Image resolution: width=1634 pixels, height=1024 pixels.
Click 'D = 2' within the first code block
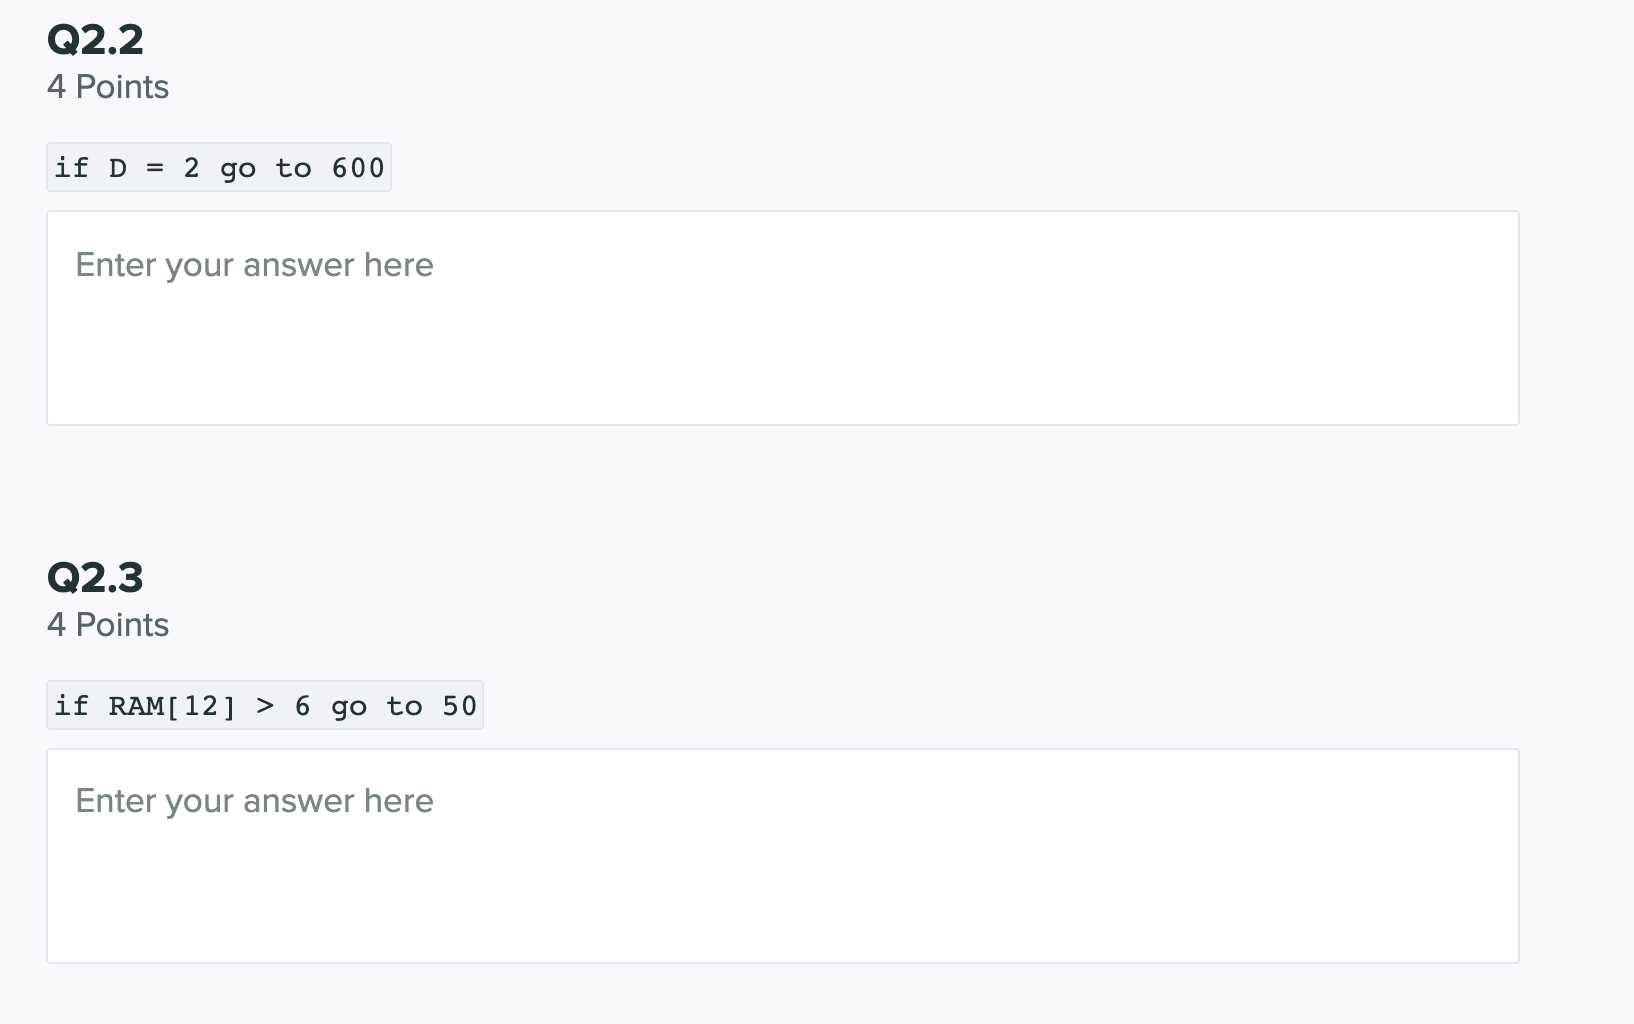(x=156, y=167)
